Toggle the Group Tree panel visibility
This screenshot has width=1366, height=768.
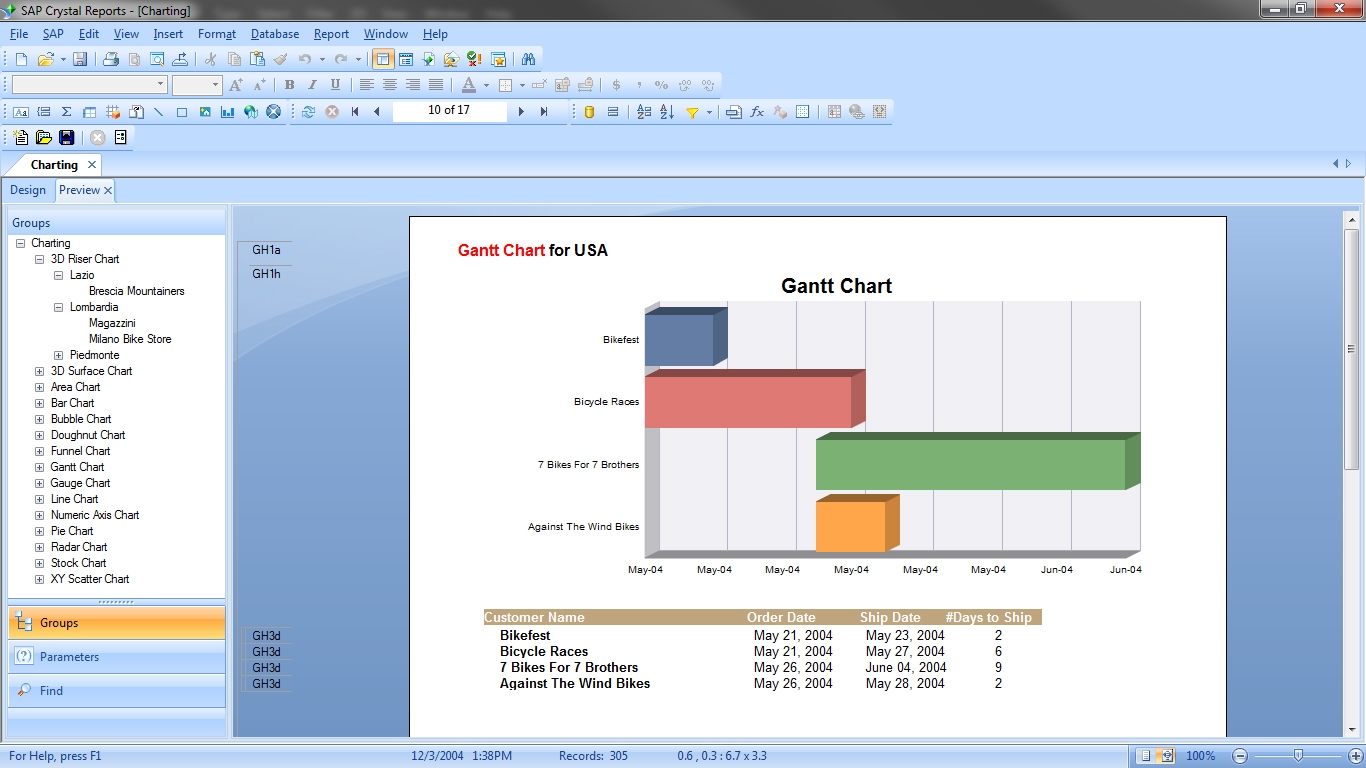click(x=384, y=60)
